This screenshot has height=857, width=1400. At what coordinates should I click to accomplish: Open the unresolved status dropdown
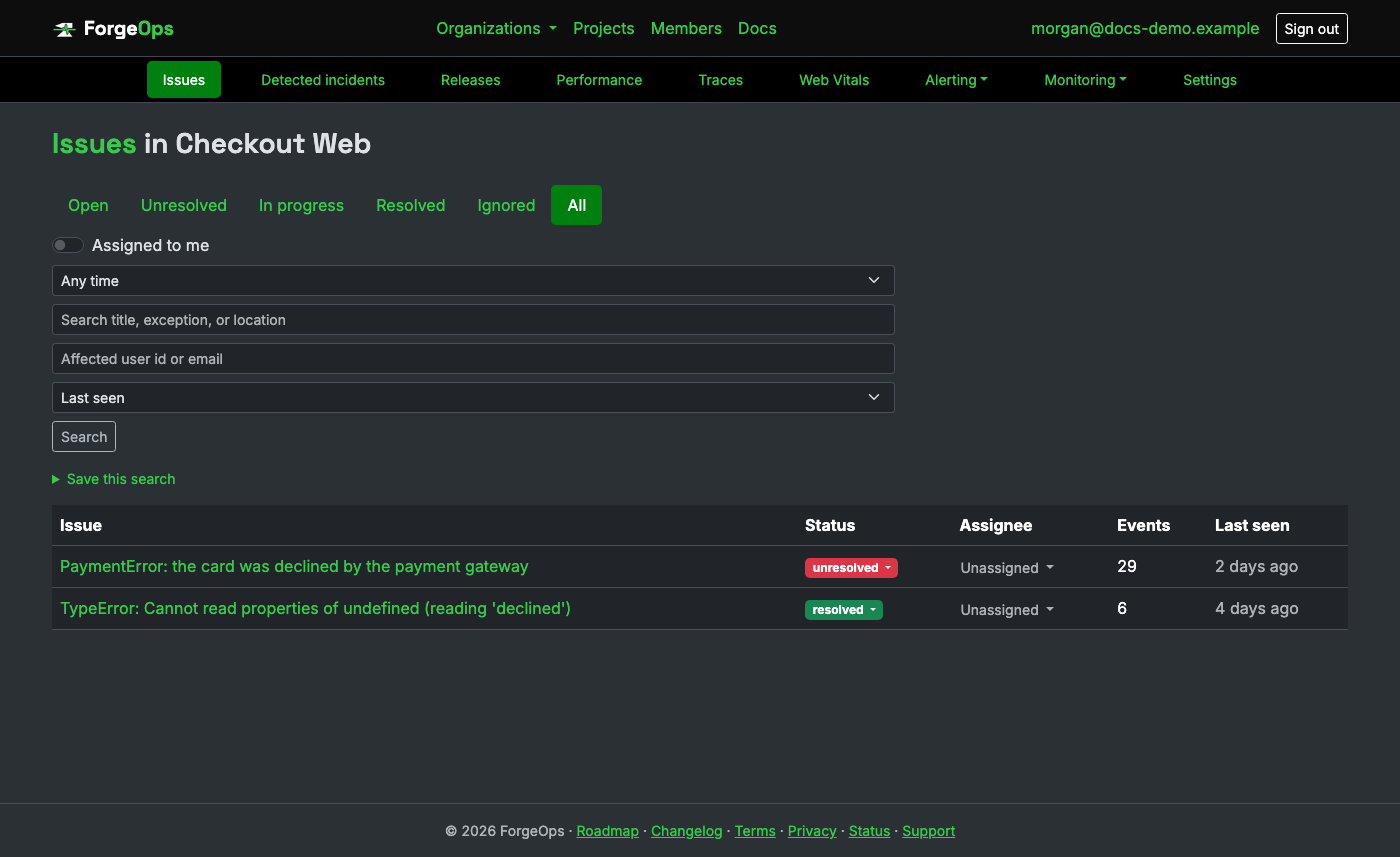851,568
